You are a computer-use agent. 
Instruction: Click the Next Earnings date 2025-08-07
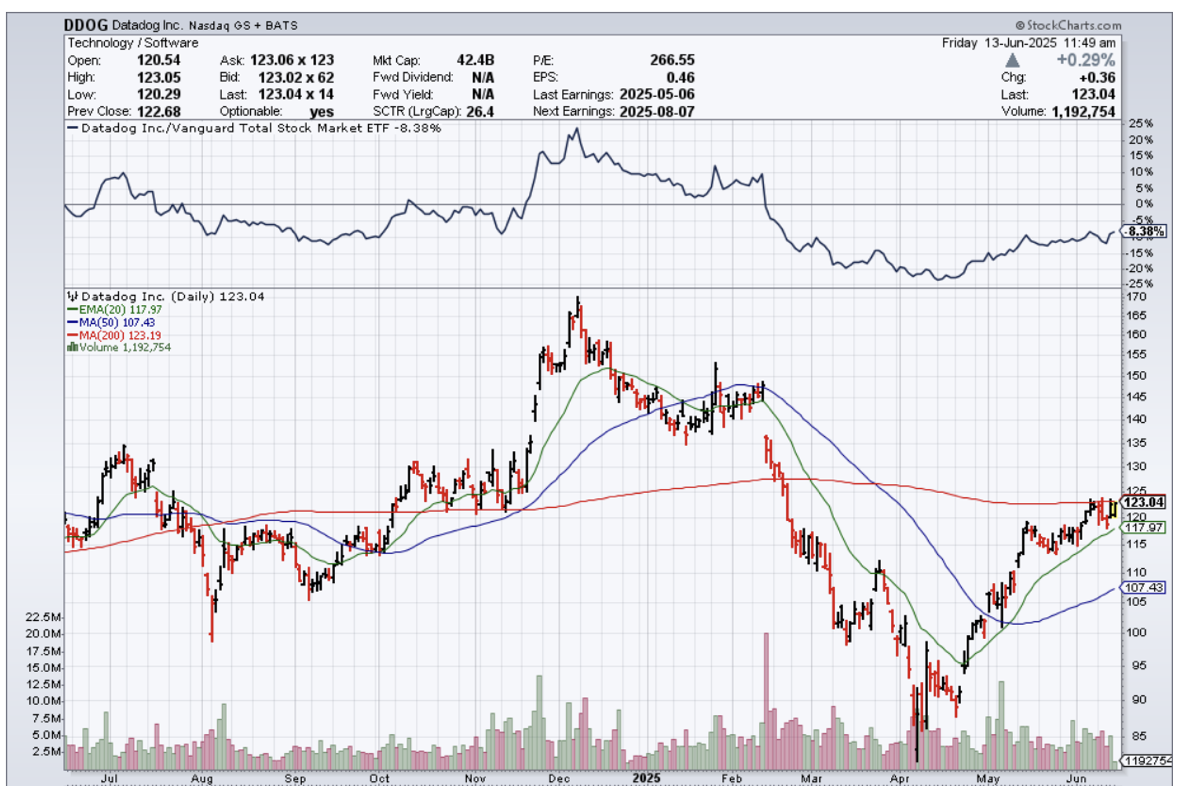[655, 111]
